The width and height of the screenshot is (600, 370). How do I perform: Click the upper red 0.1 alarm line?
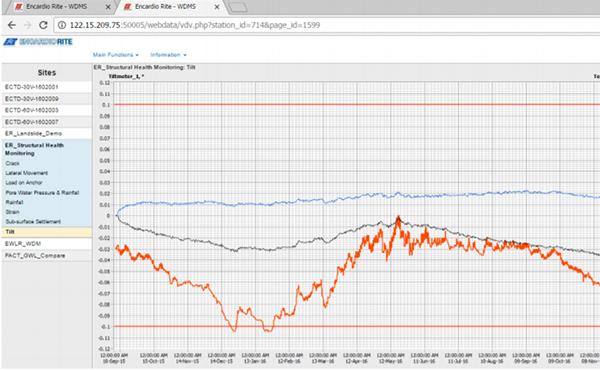356,104
